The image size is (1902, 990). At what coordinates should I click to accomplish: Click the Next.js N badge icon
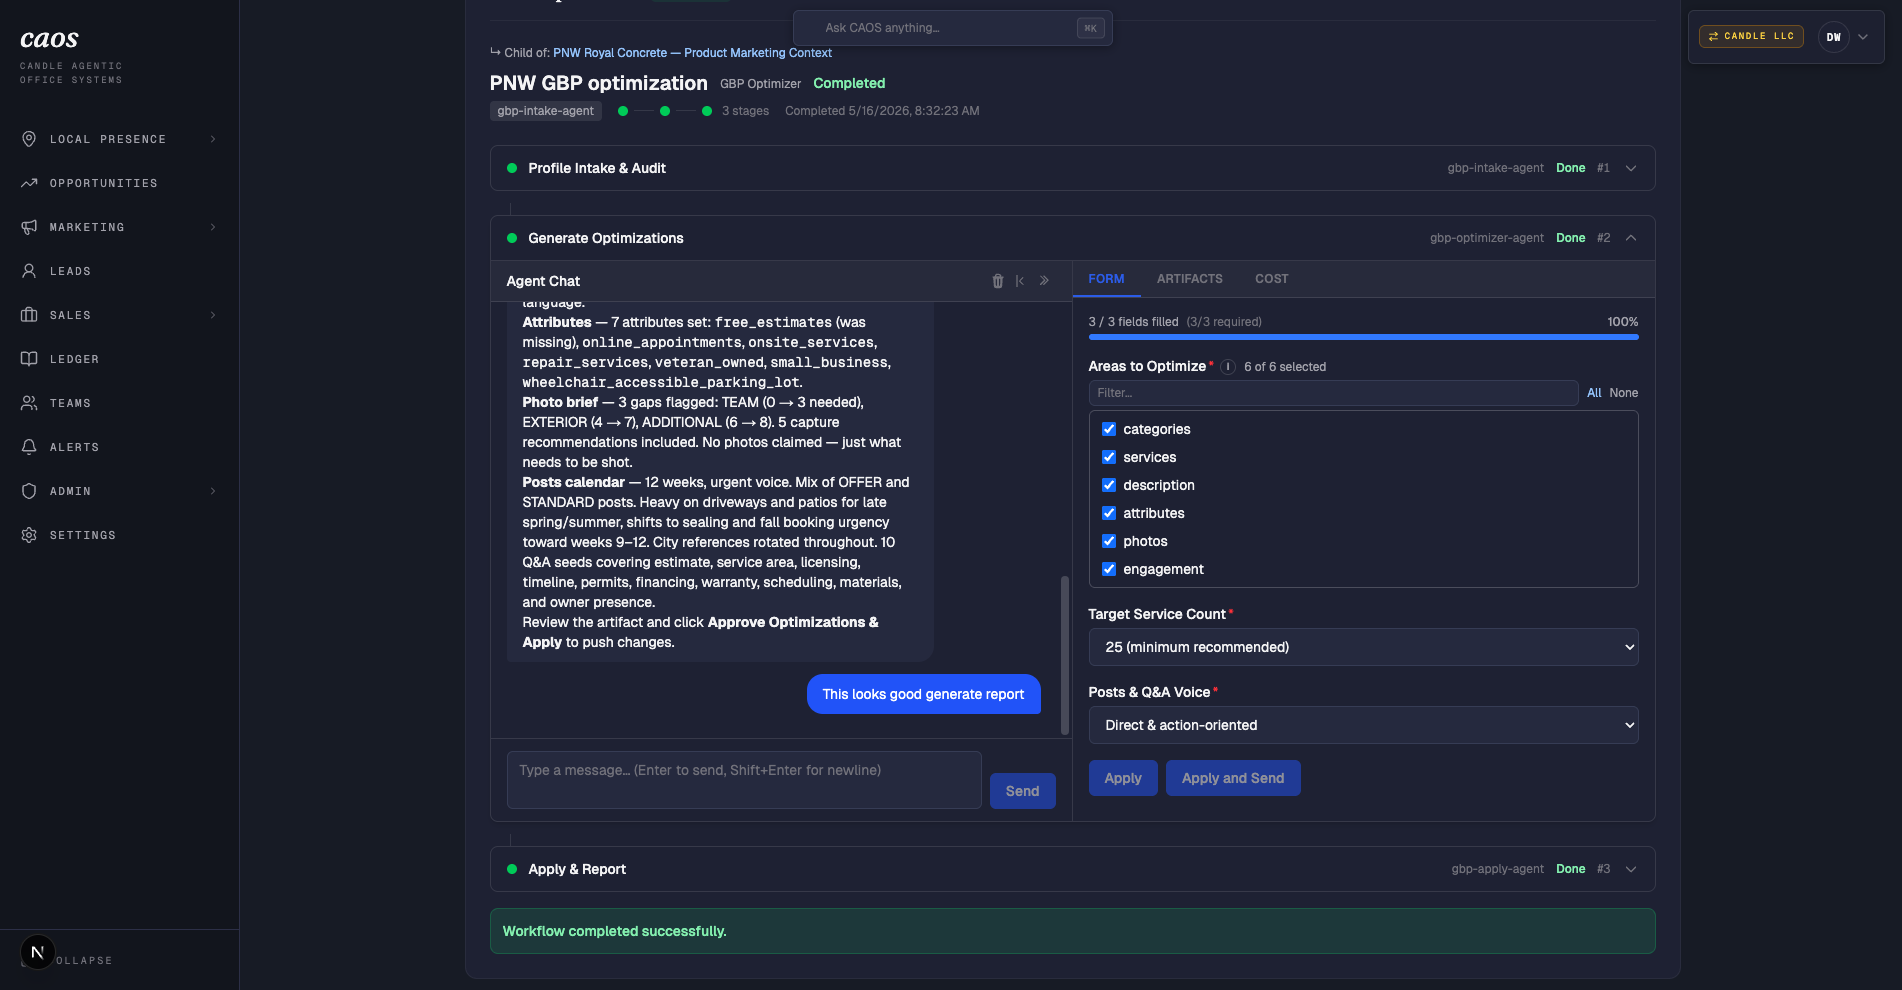pyautogui.click(x=37, y=952)
